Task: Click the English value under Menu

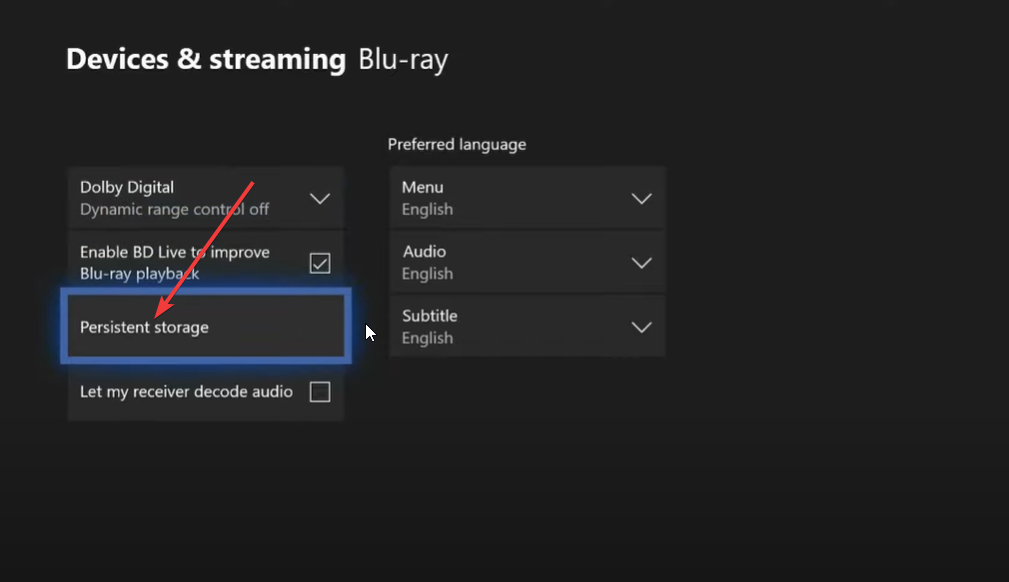Action: (427, 209)
